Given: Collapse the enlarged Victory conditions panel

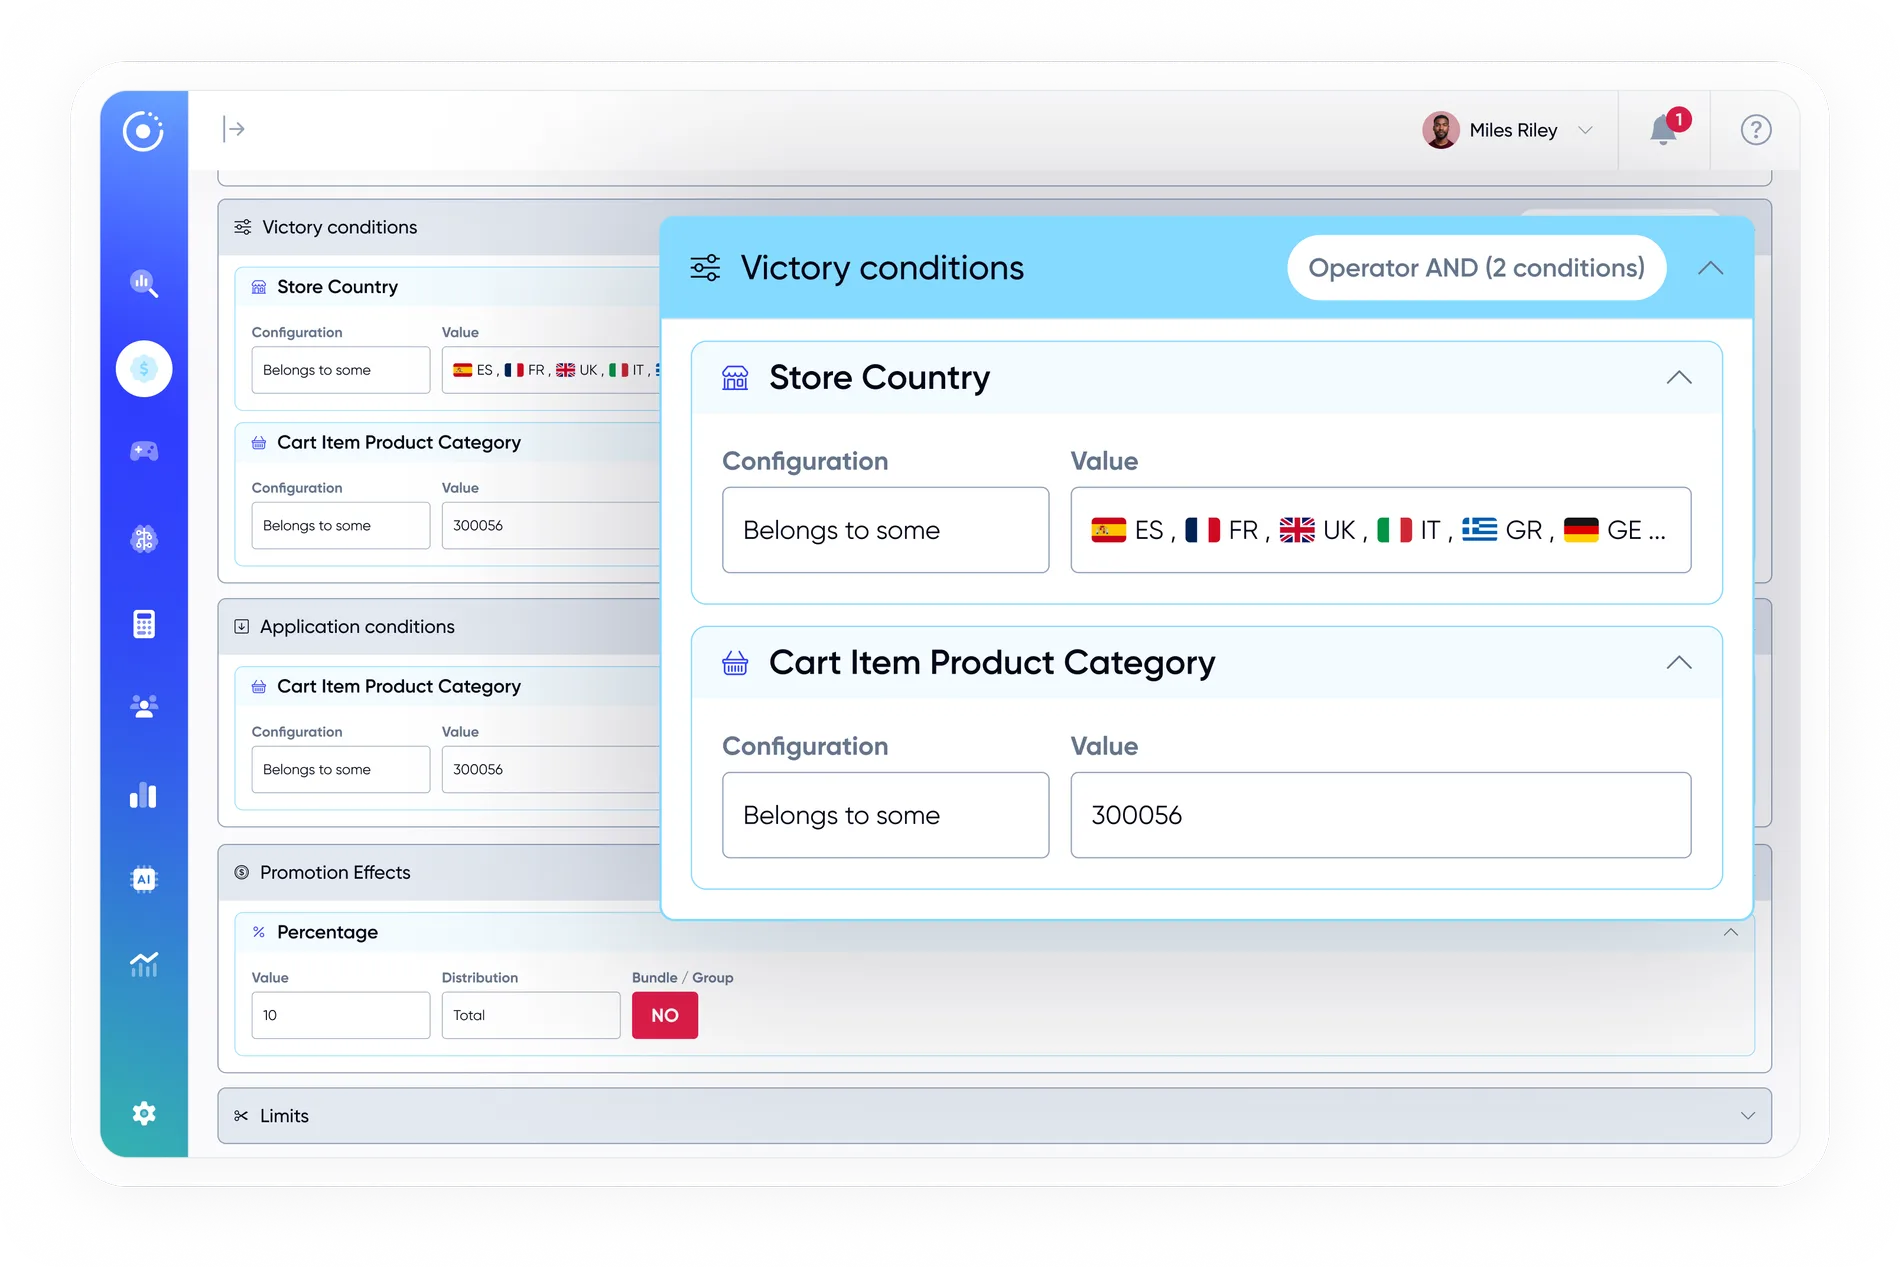Looking at the screenshot, I should point(1710,268).
